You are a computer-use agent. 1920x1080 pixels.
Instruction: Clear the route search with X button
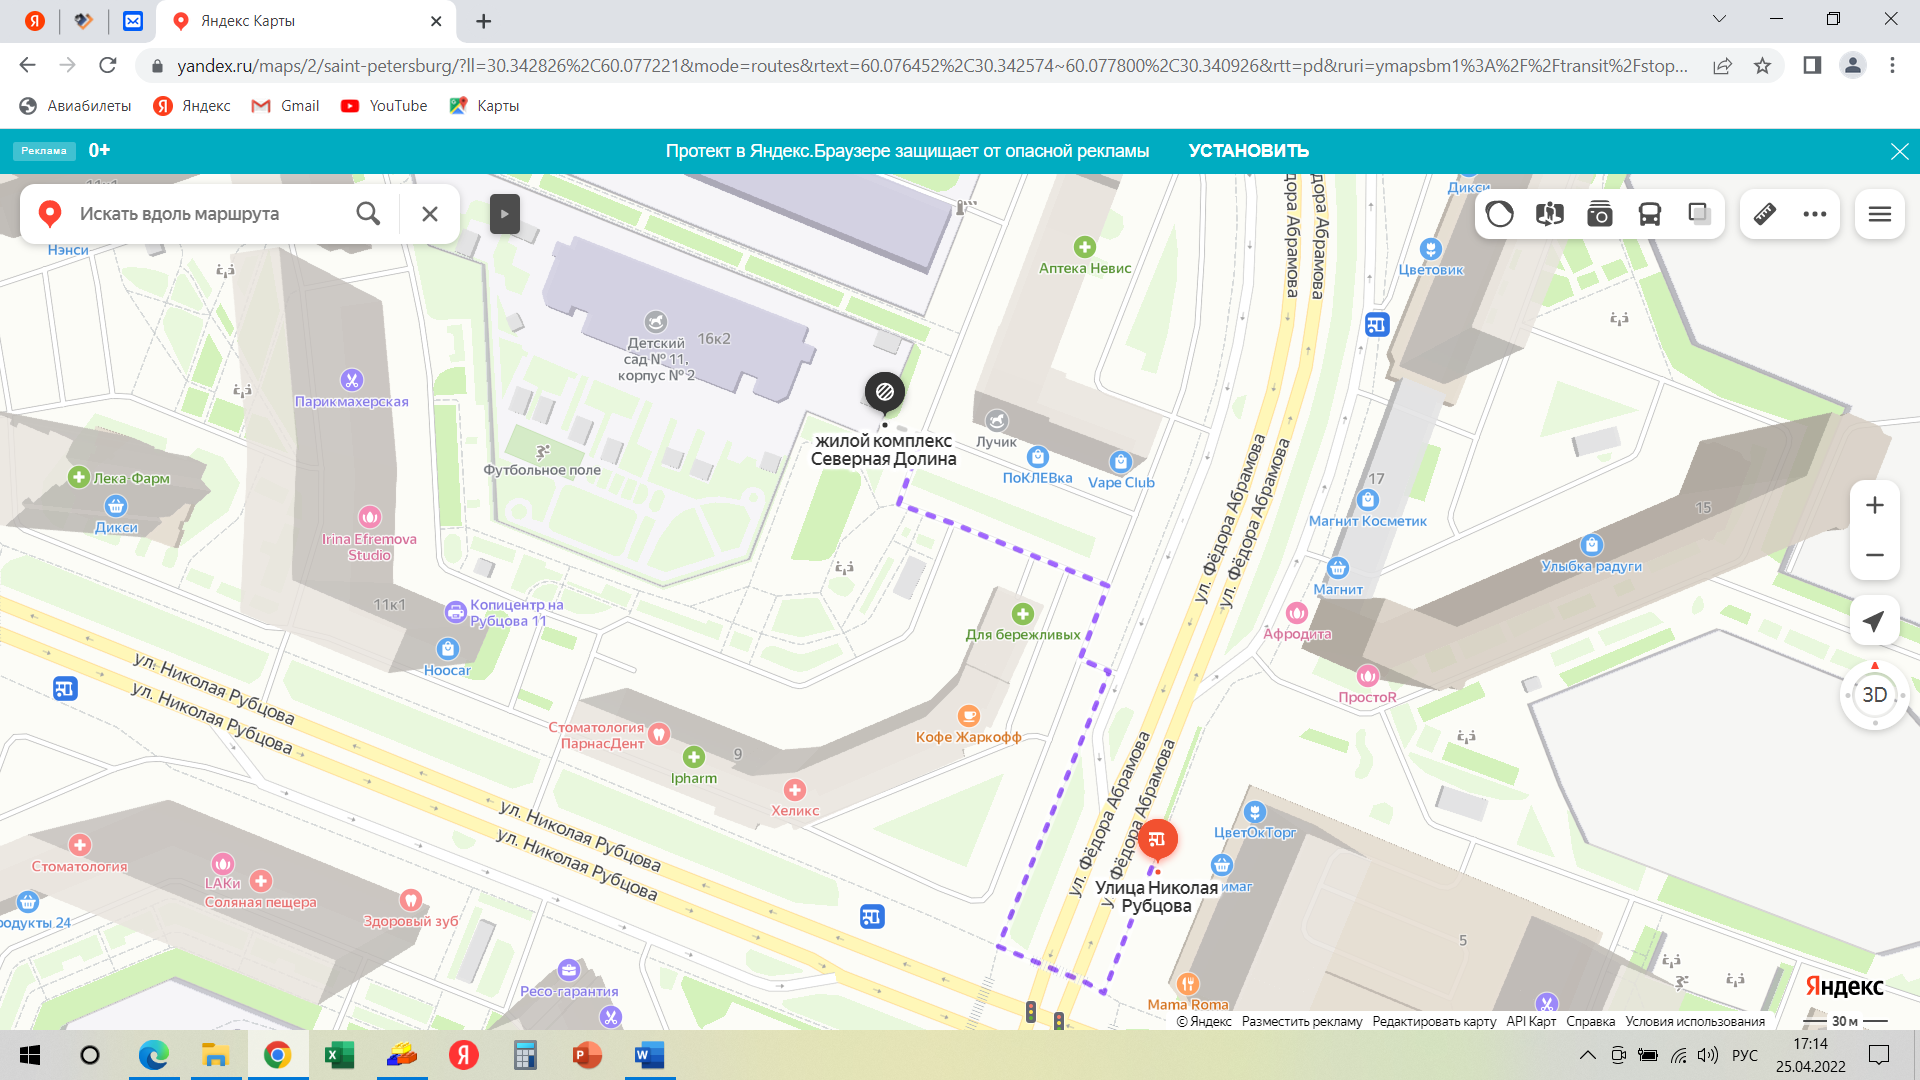430,213
